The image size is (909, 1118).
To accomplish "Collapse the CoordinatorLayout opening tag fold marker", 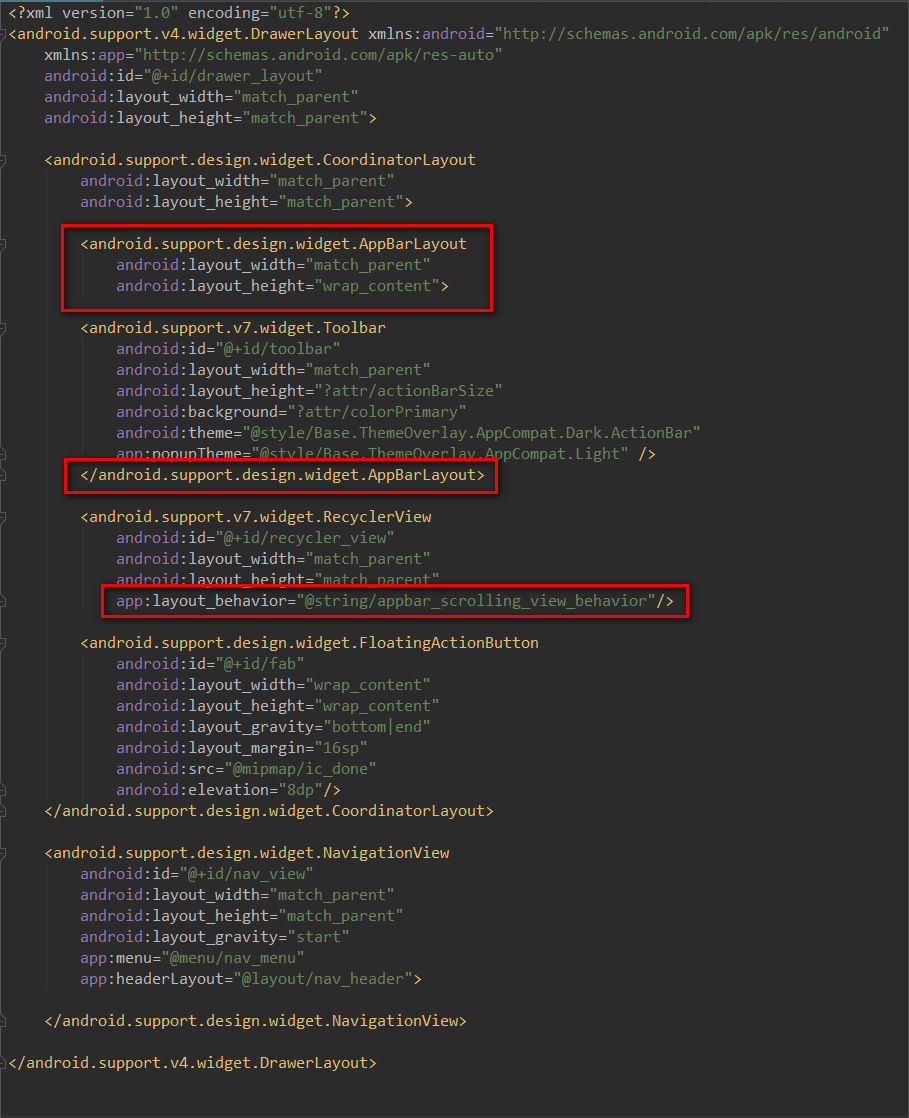I will click(x=3, y=160).
